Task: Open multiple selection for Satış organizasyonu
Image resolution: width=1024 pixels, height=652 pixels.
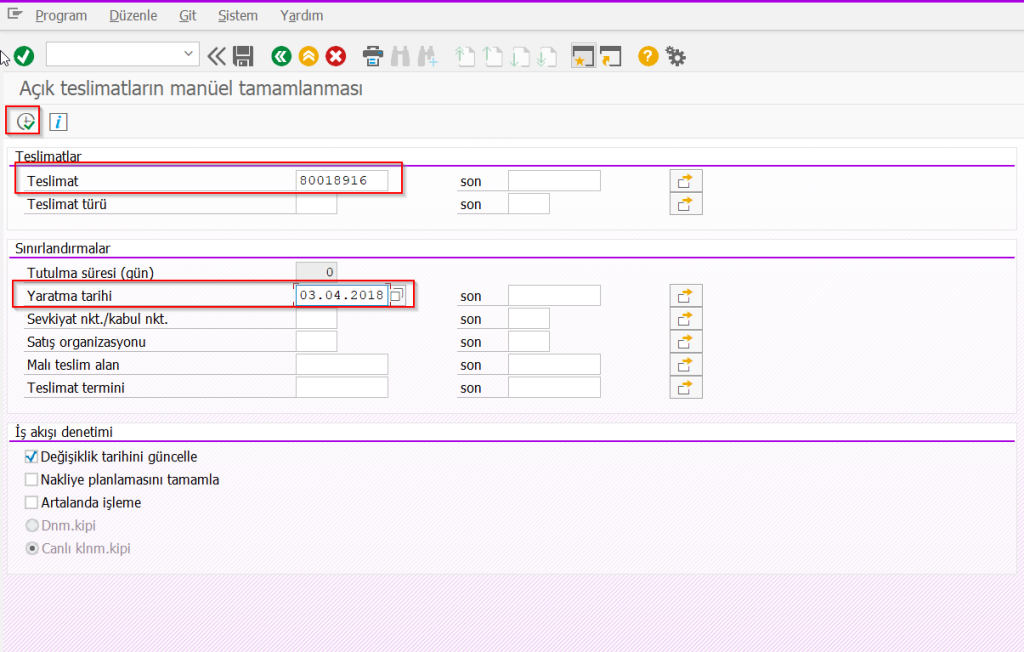Action: click(686, 342)
